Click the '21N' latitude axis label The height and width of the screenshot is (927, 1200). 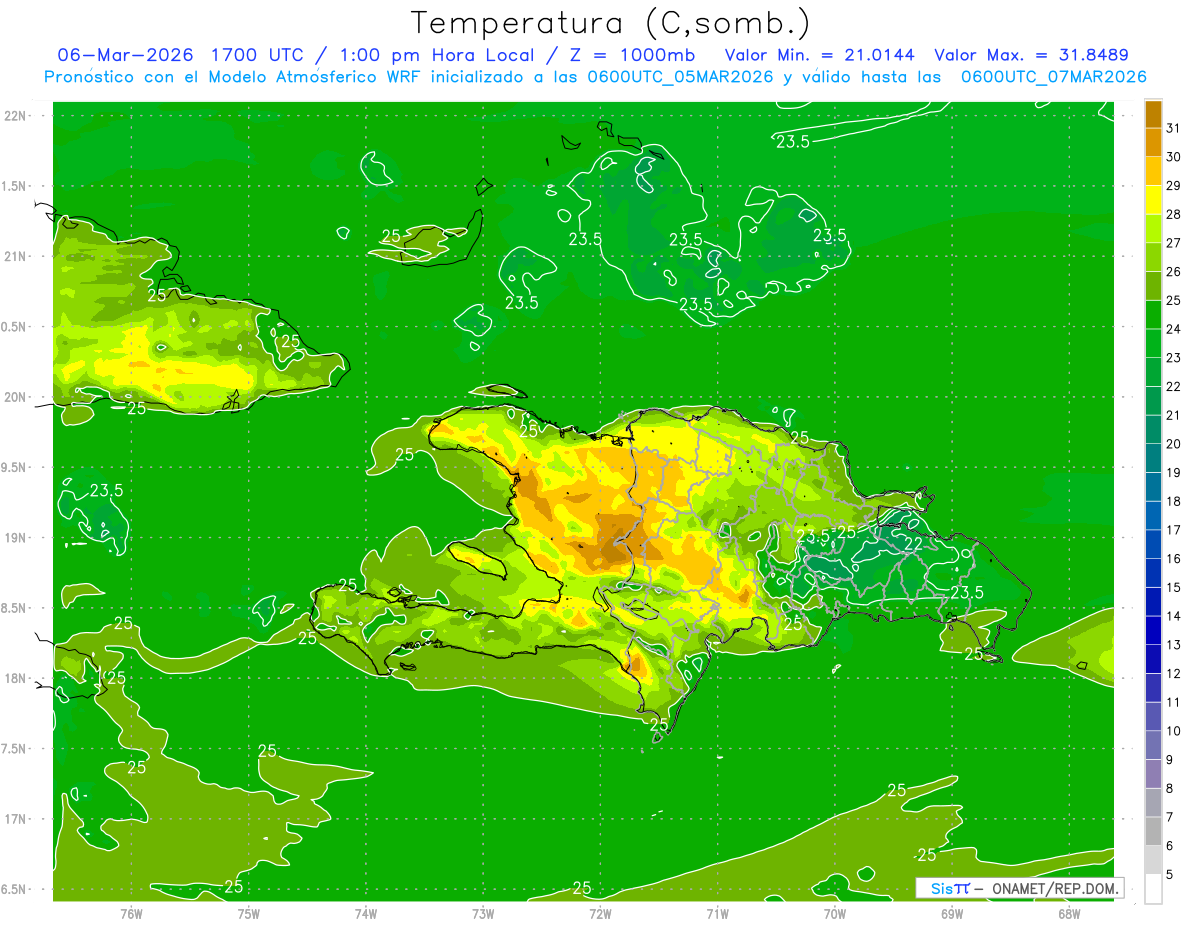15,256
